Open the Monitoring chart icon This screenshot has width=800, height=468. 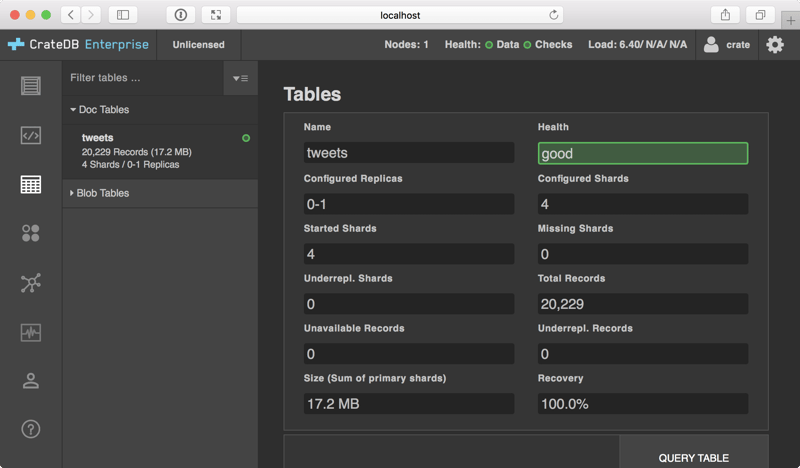click(31, 333)
